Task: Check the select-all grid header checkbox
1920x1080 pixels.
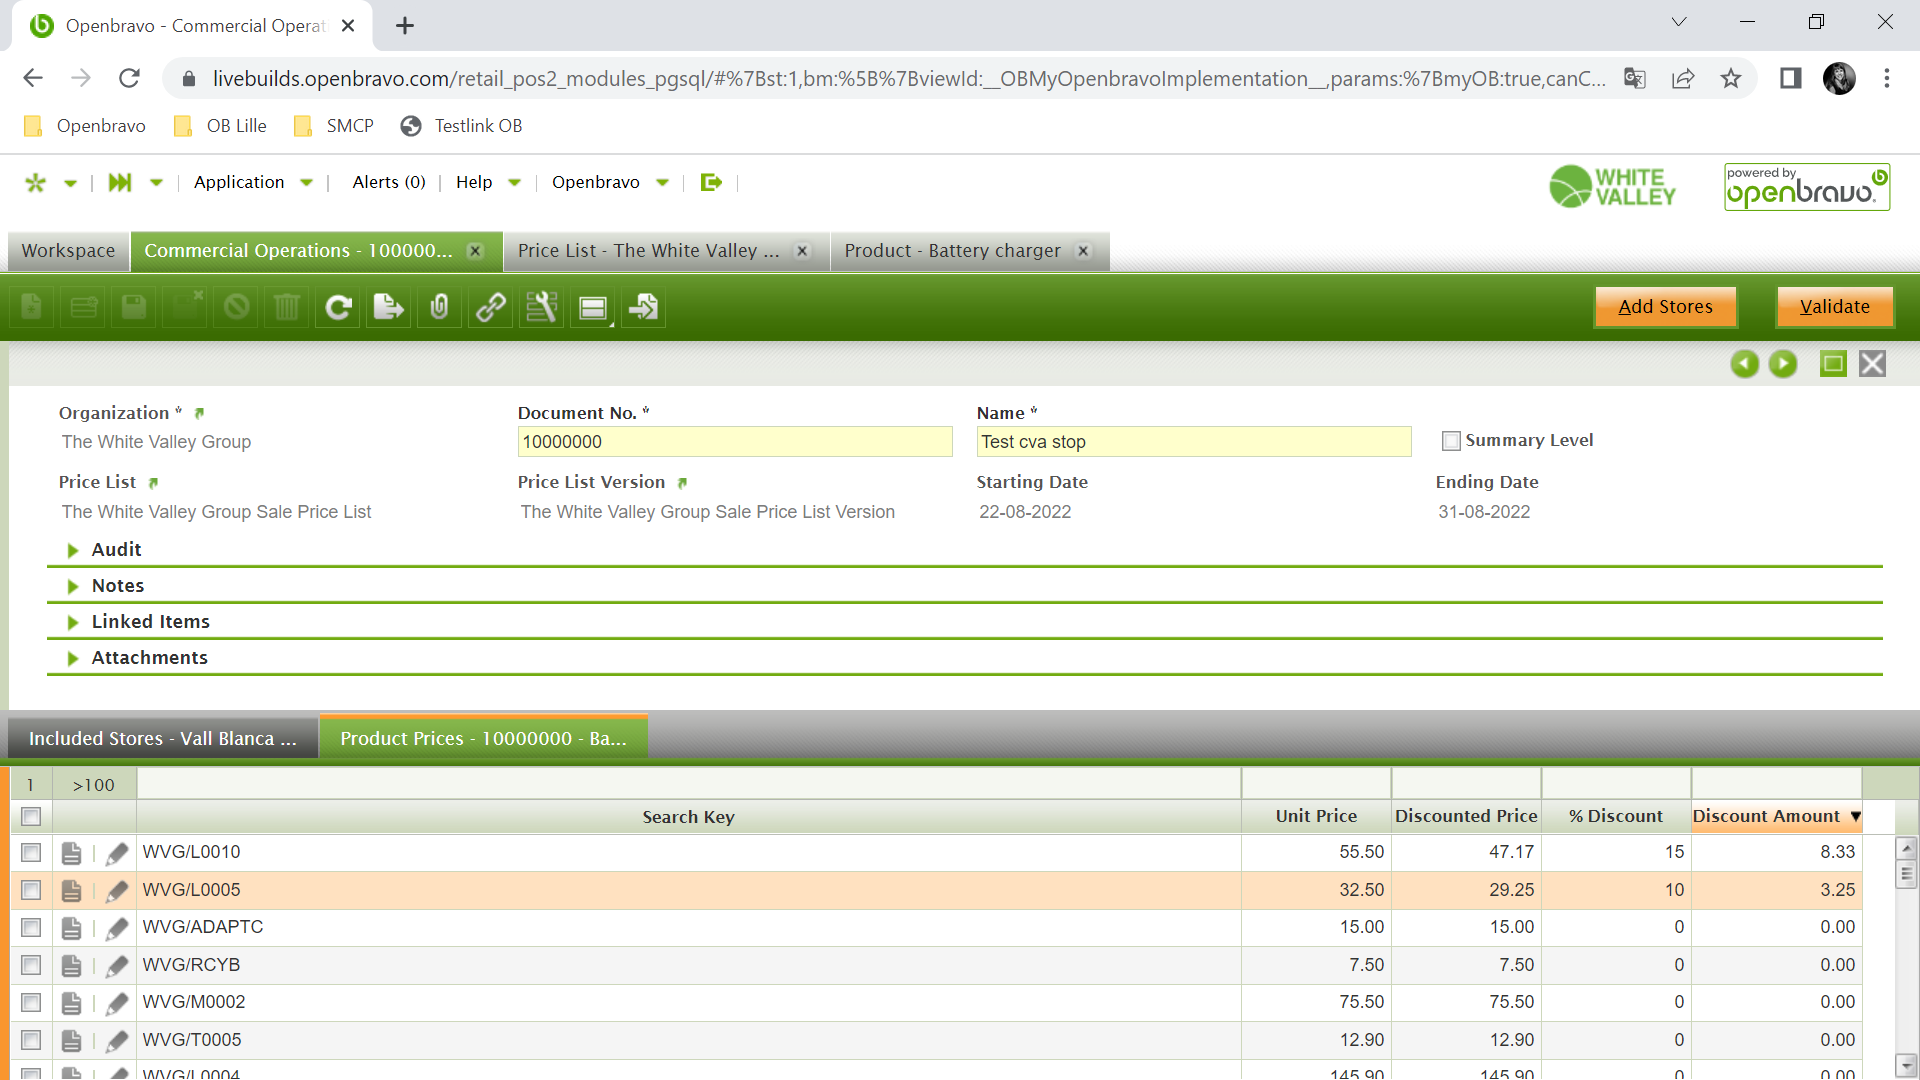Action: pyautogui.click(x=31, y=817)
